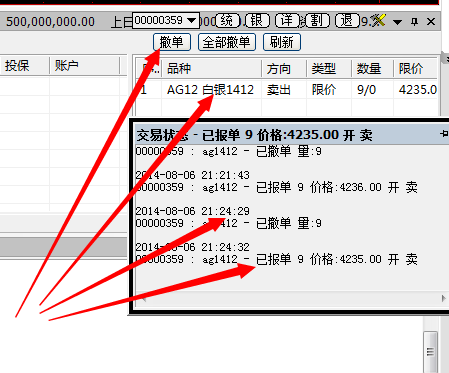Click the 2014-08-06 21:24:29 log timestamp
Image resolution: width=449 pixels, height=373 pixels.
192,211
